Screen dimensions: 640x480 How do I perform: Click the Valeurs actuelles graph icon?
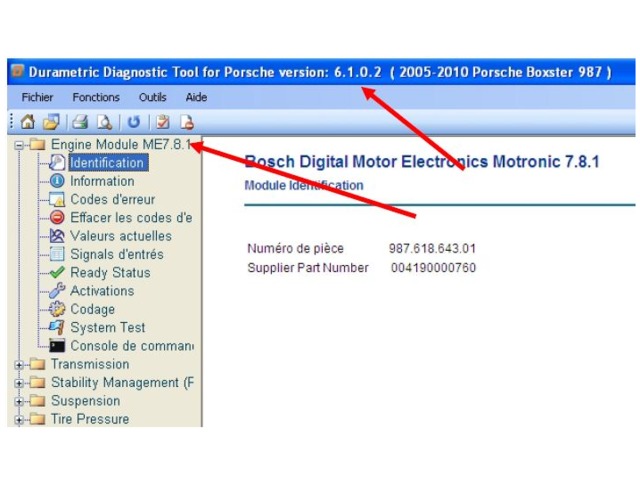click(57, 236)
